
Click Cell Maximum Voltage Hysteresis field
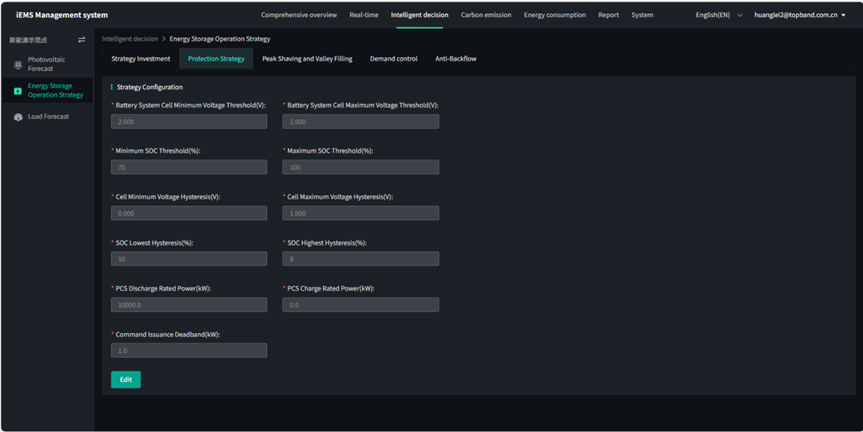(361, 213)
